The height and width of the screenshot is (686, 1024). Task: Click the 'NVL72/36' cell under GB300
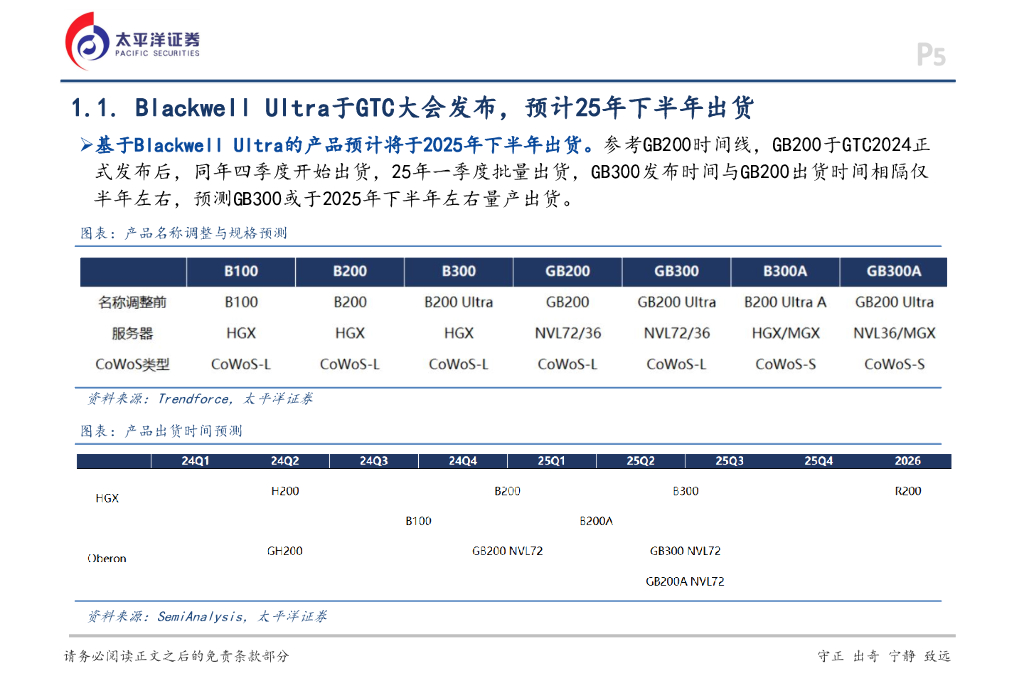click(677, 333)
